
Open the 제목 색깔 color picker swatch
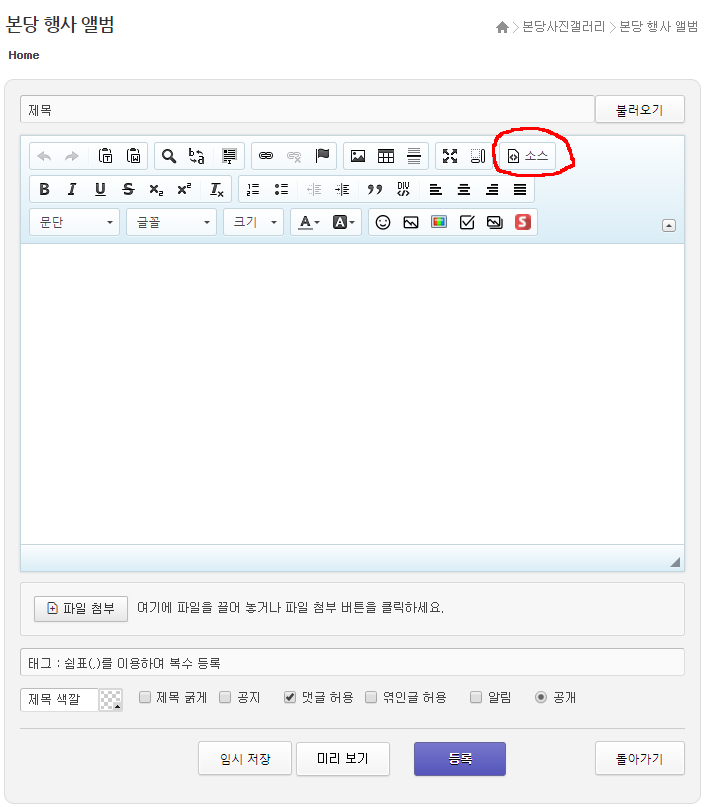coord(110,699)
